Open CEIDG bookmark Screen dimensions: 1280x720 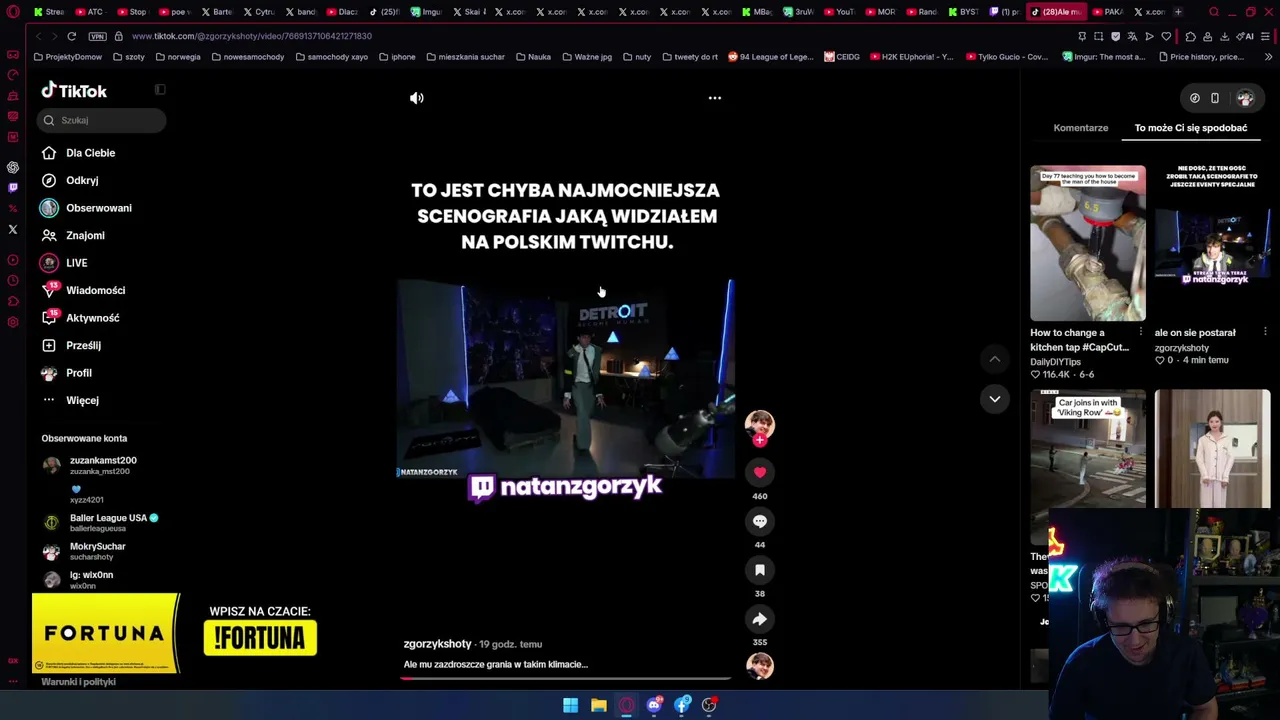pyautogui.click(x=842, y=57)
